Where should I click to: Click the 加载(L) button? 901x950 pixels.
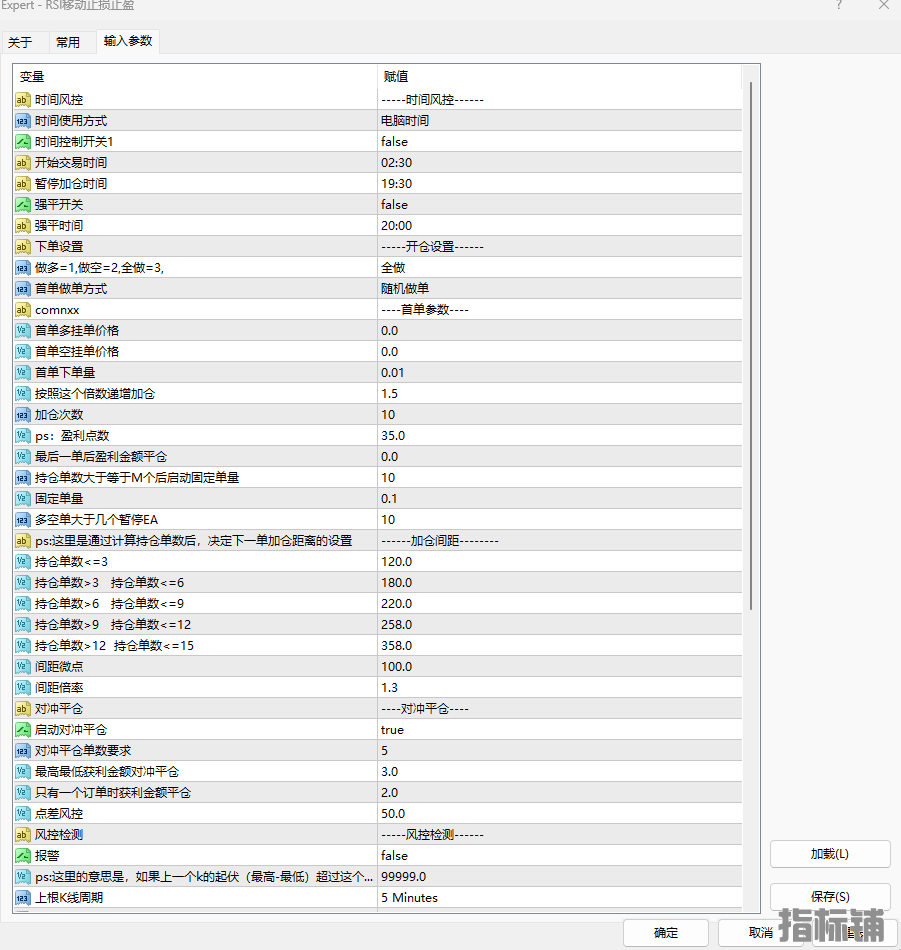(x=829, y=854)
